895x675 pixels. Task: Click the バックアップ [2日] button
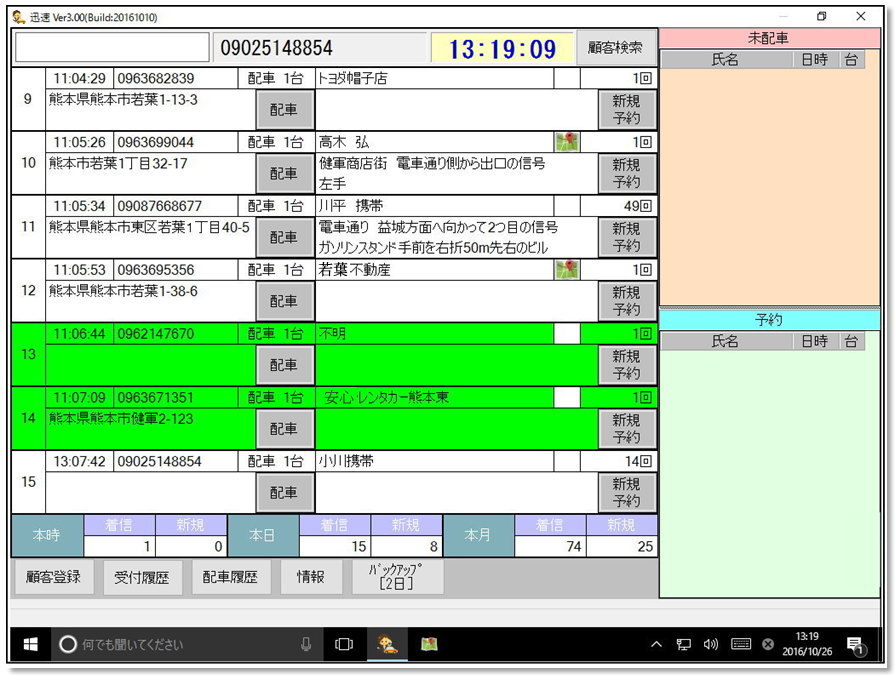tap(397, 577)
